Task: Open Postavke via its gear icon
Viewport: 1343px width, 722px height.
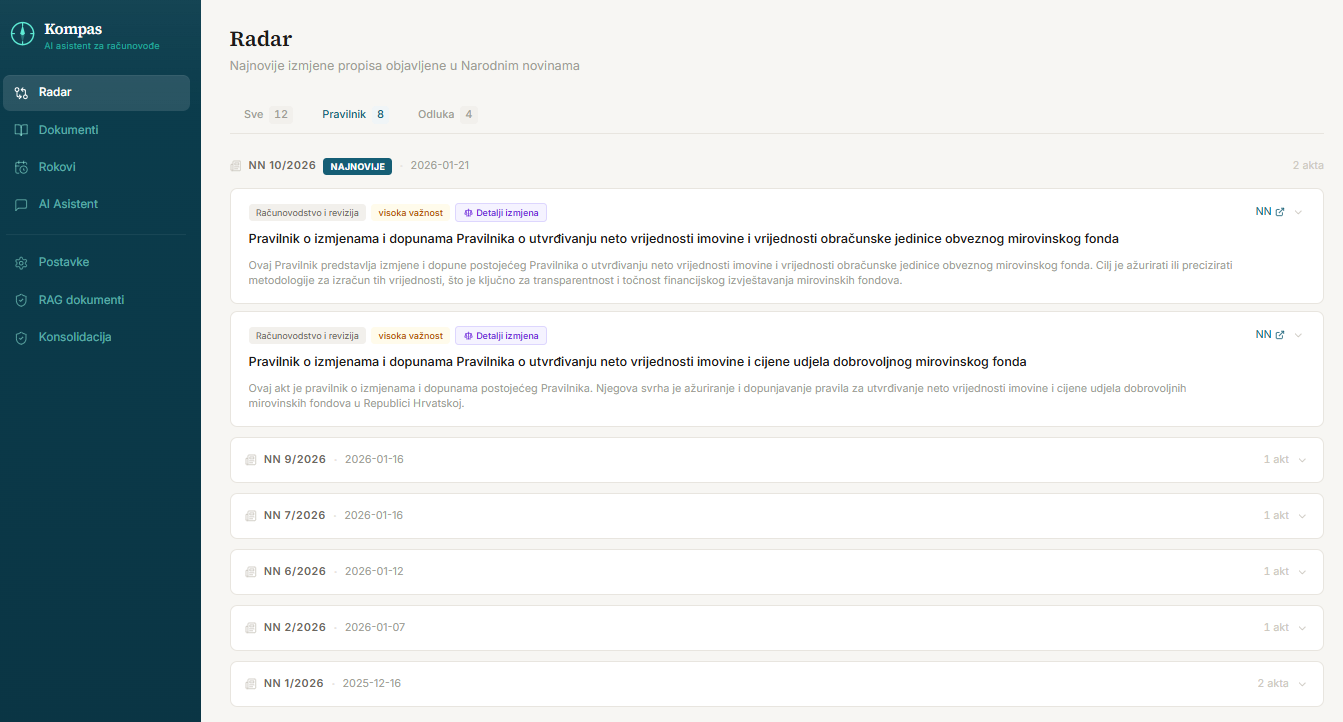Action: tap(21, 262)
